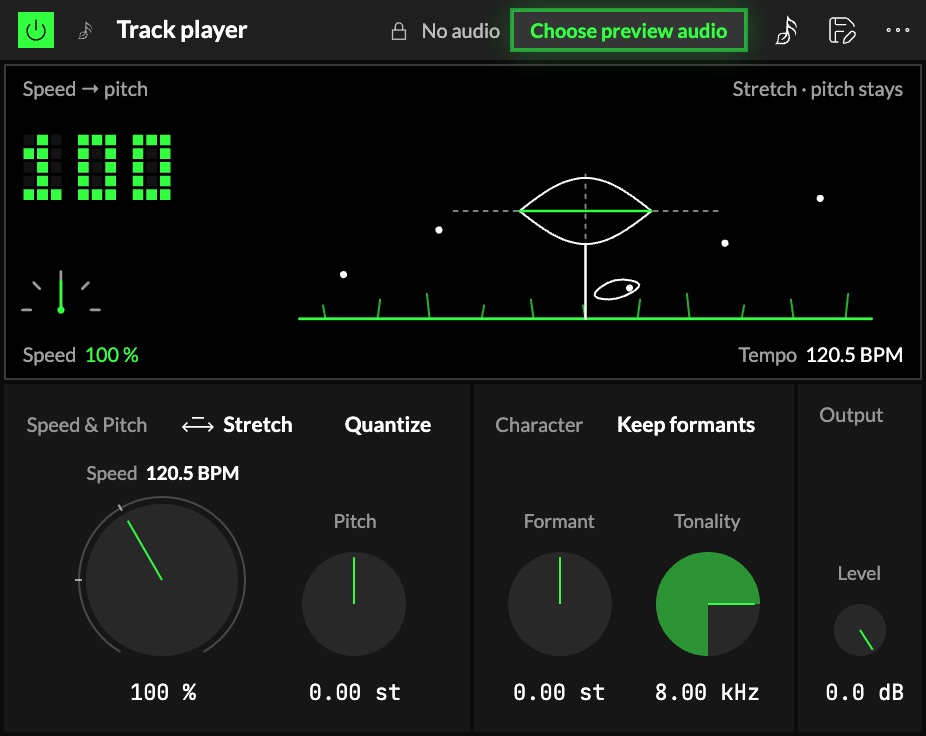Open the three-dot more options menu

click(x=898, y=30)
